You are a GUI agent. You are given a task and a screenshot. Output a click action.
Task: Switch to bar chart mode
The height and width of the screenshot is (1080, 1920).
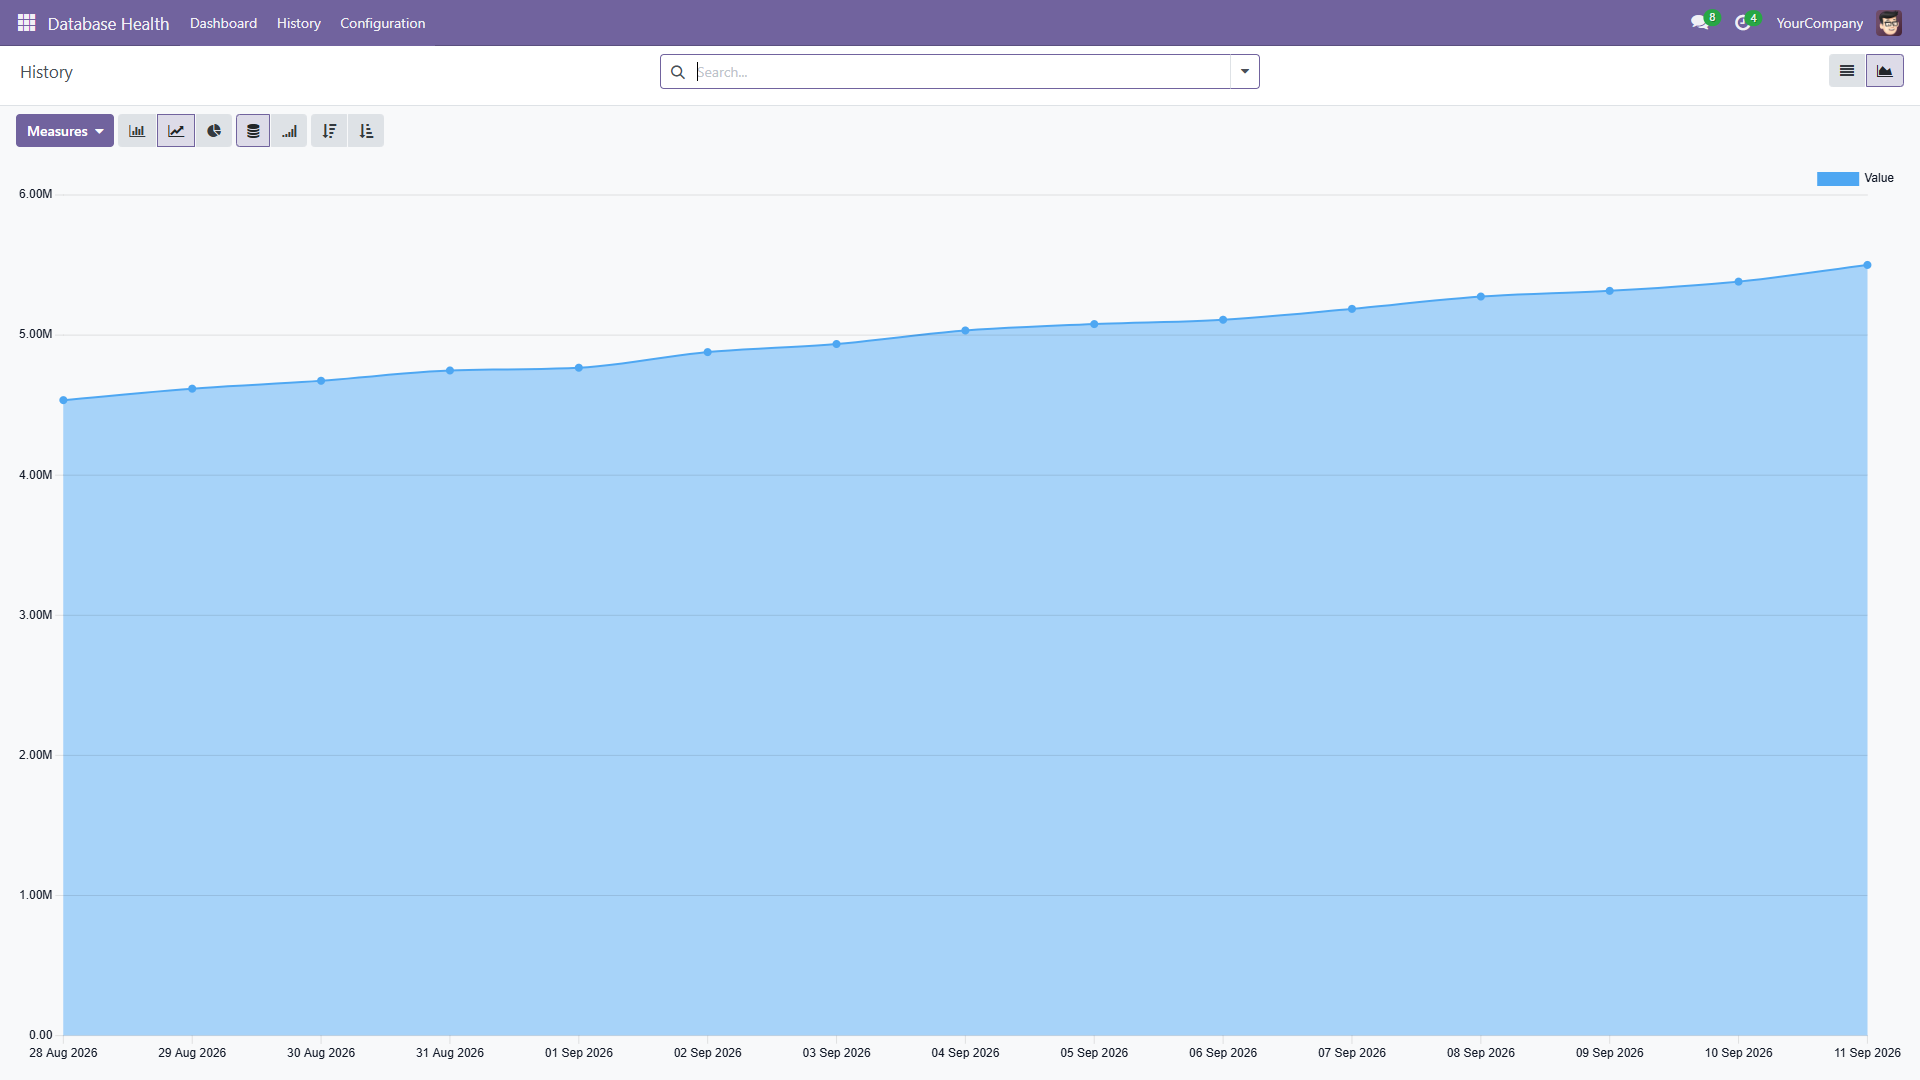tap(137, 131)
